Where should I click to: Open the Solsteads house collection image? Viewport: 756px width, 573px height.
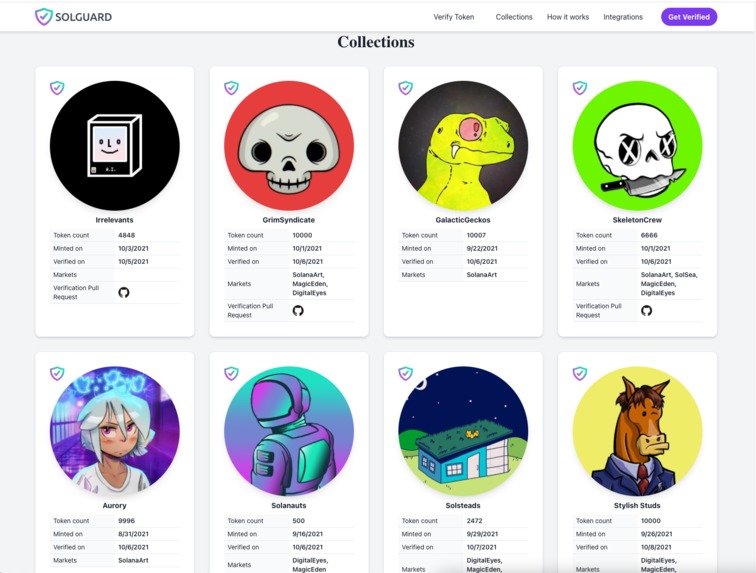463,431
